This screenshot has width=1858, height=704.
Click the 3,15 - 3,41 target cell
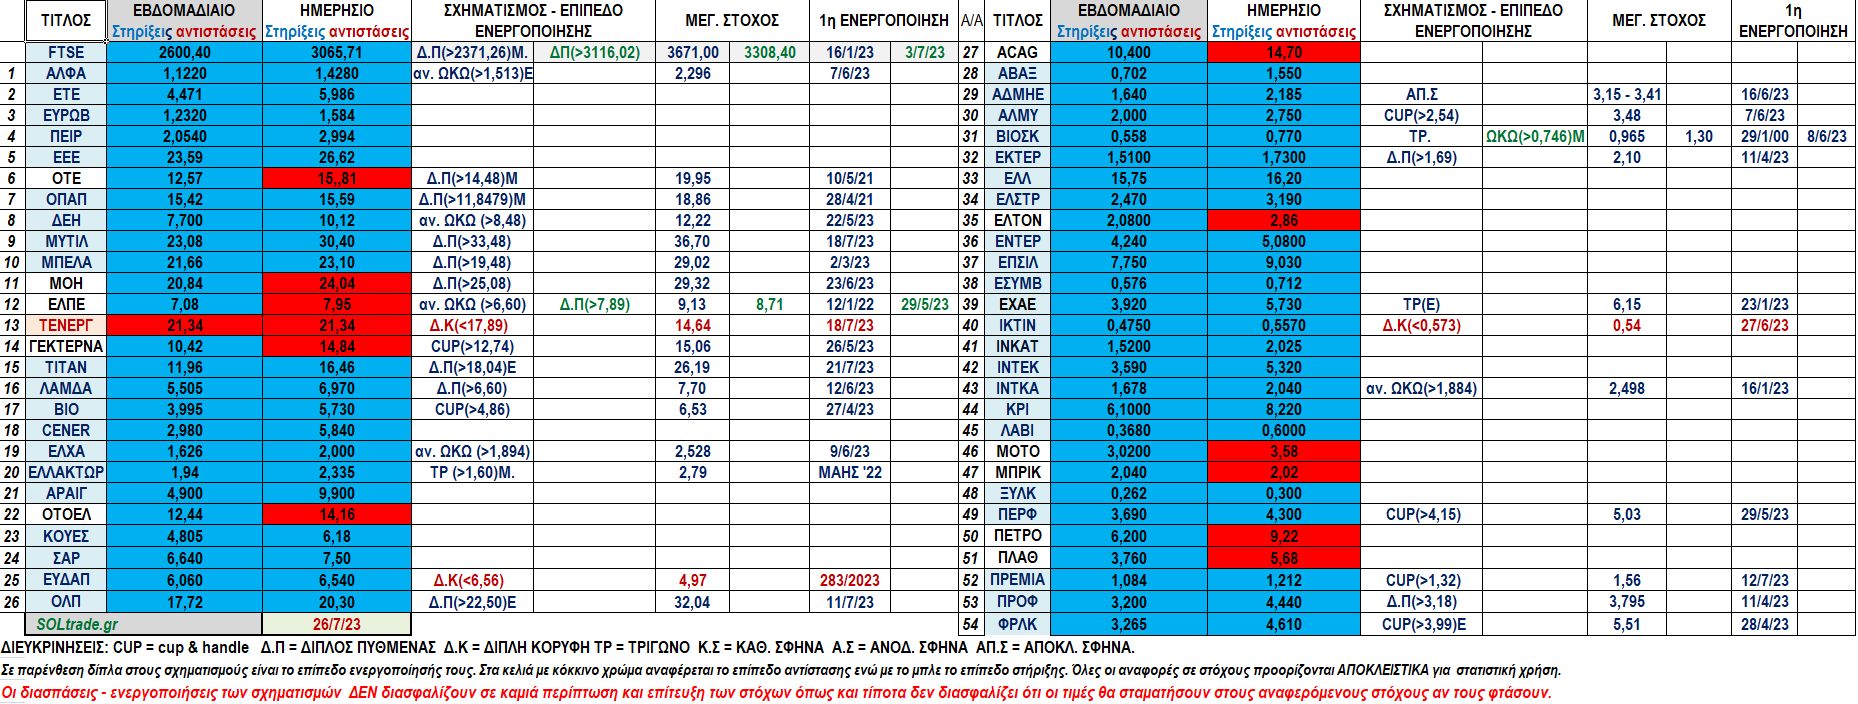1627,94
